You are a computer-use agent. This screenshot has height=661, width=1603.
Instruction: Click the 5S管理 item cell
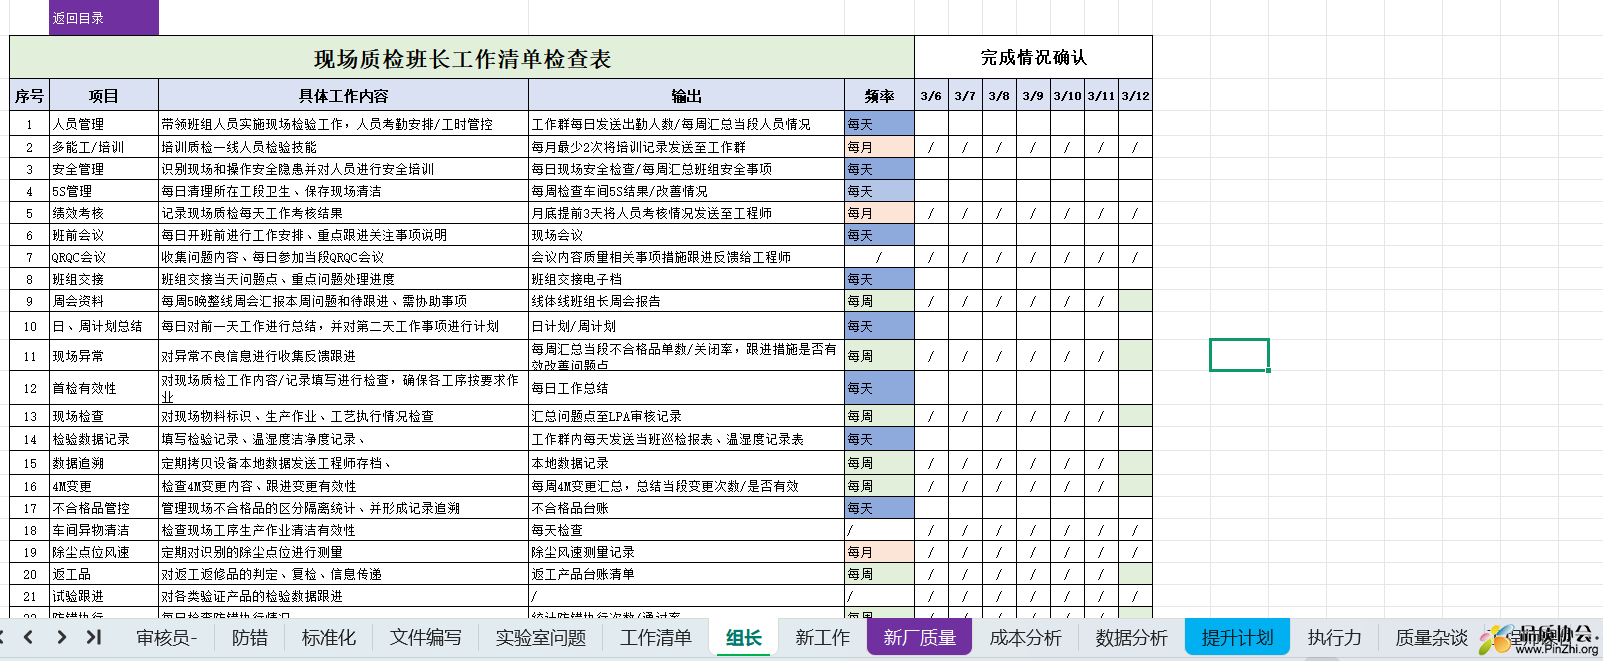click(104, 191)
